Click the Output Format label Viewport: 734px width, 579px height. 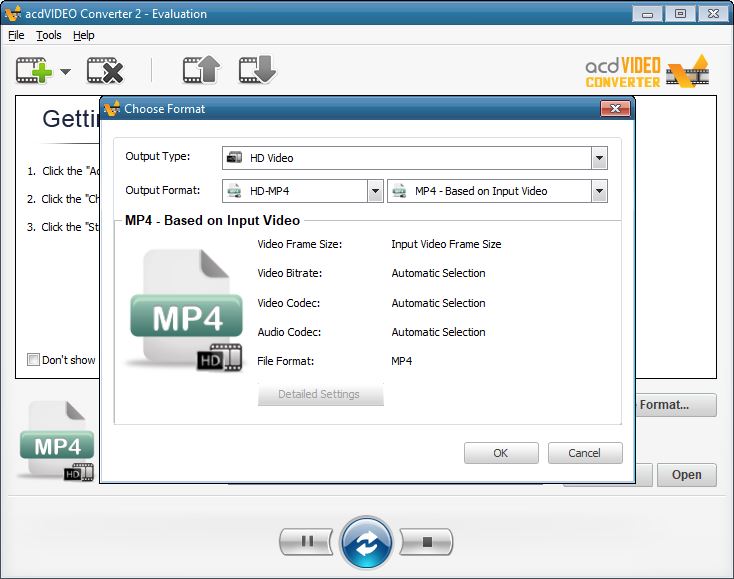162,190
